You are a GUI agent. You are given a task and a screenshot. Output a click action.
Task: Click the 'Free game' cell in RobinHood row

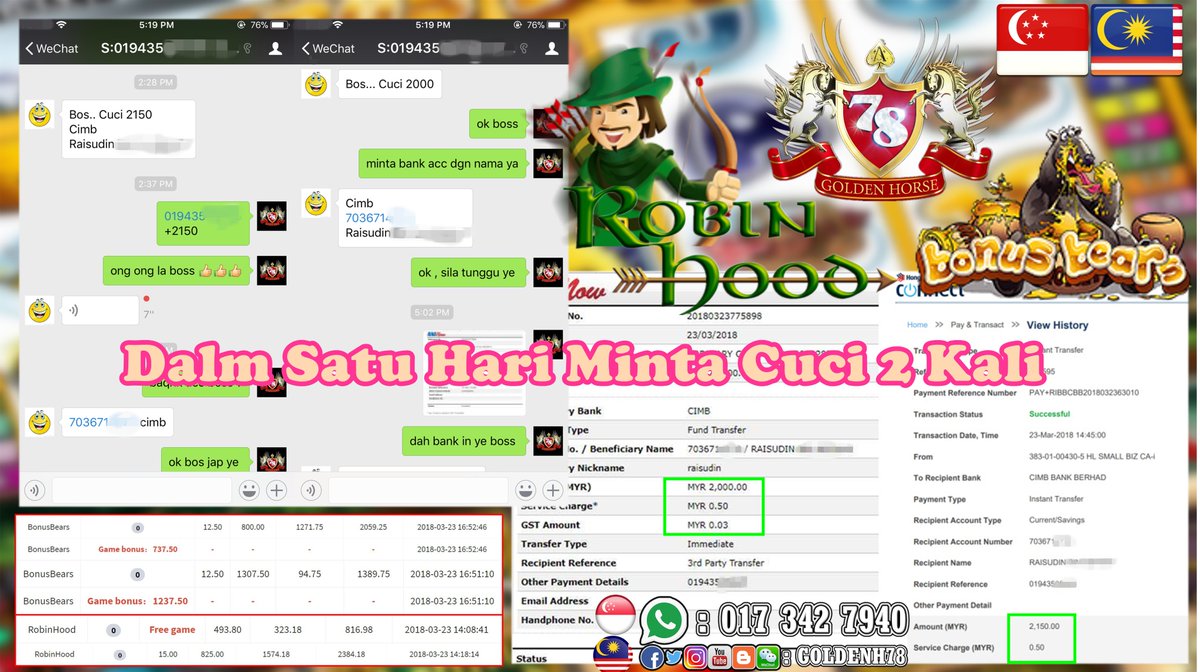tap(172, 630)
